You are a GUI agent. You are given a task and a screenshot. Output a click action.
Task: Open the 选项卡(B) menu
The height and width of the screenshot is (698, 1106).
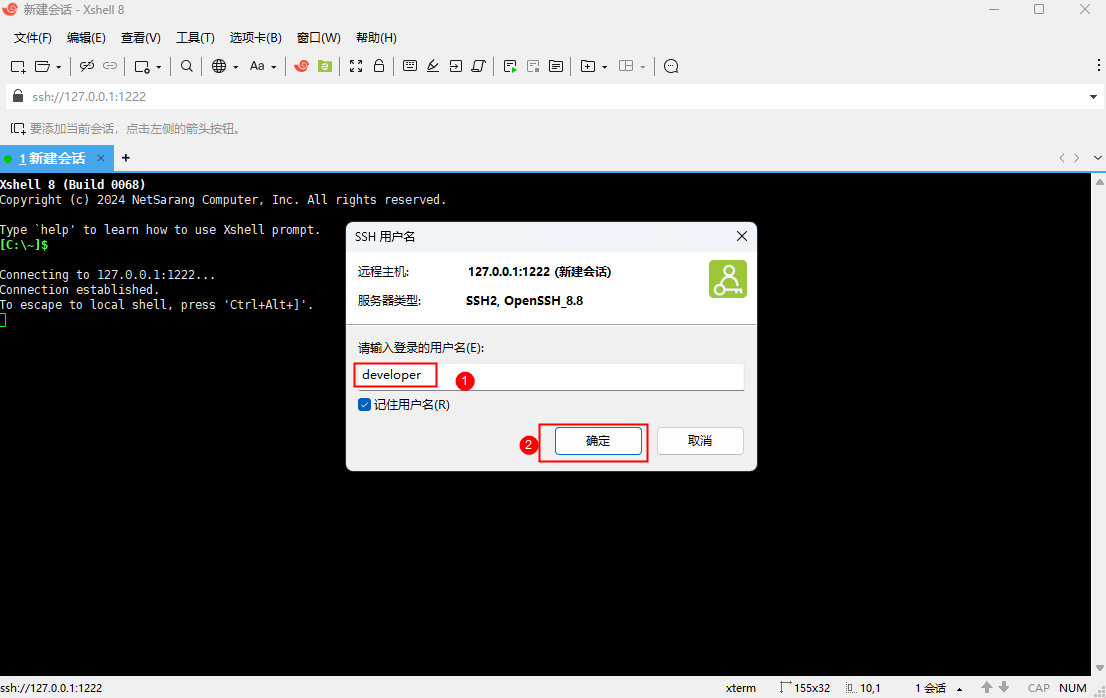255,37
